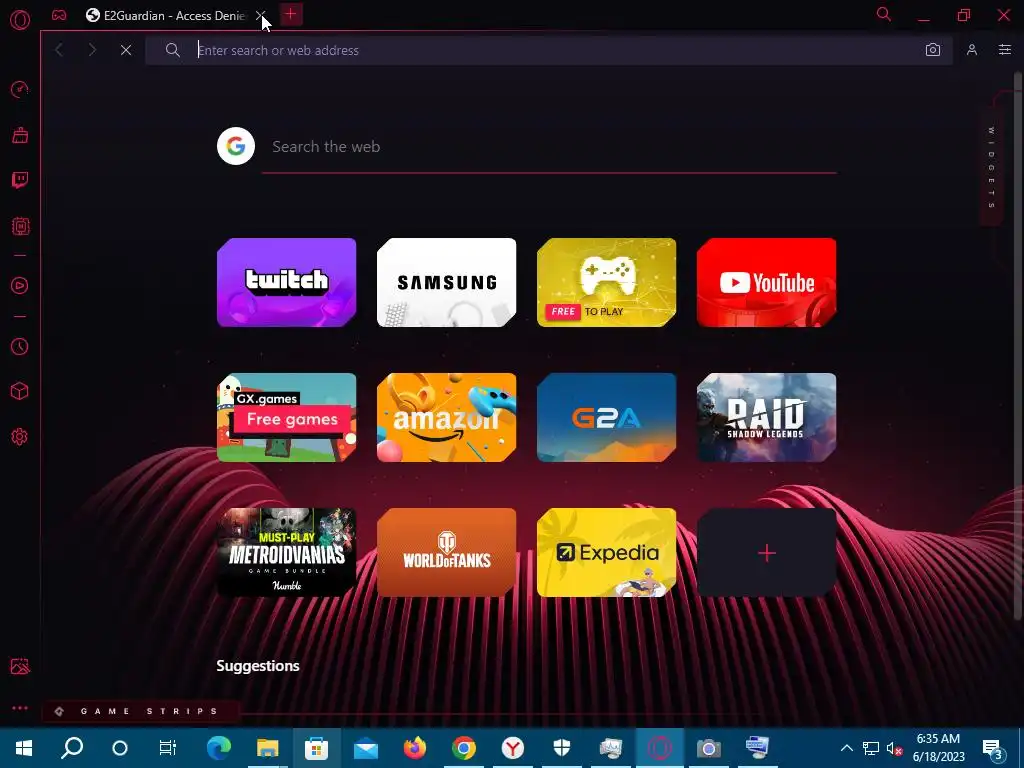Open the G2A speed dial
Screen dimensions: 1024x768
pyautogui.click(x=607, y=417)
